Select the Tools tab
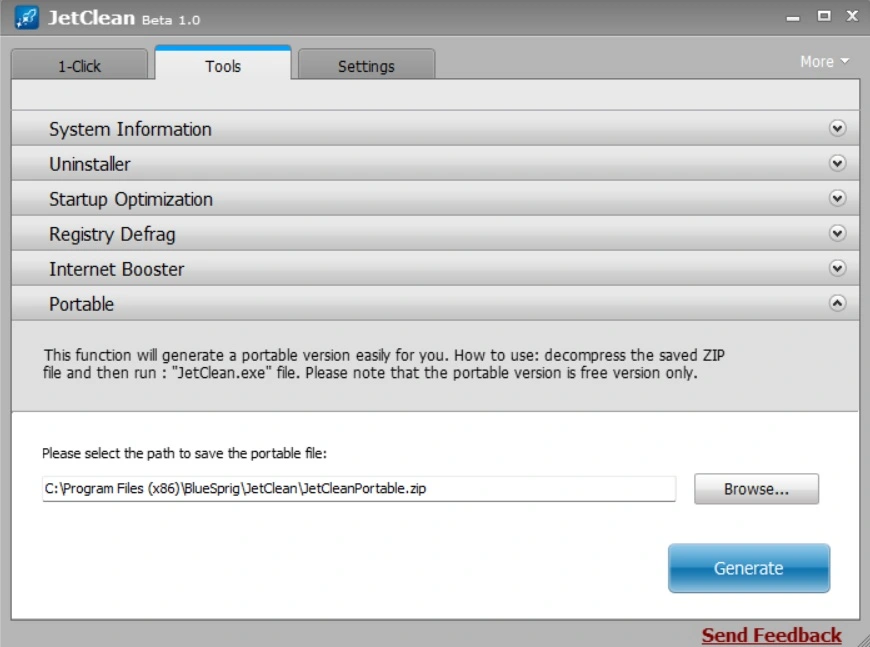The height and width of the screenshot is (647, 870). point(223,64)
